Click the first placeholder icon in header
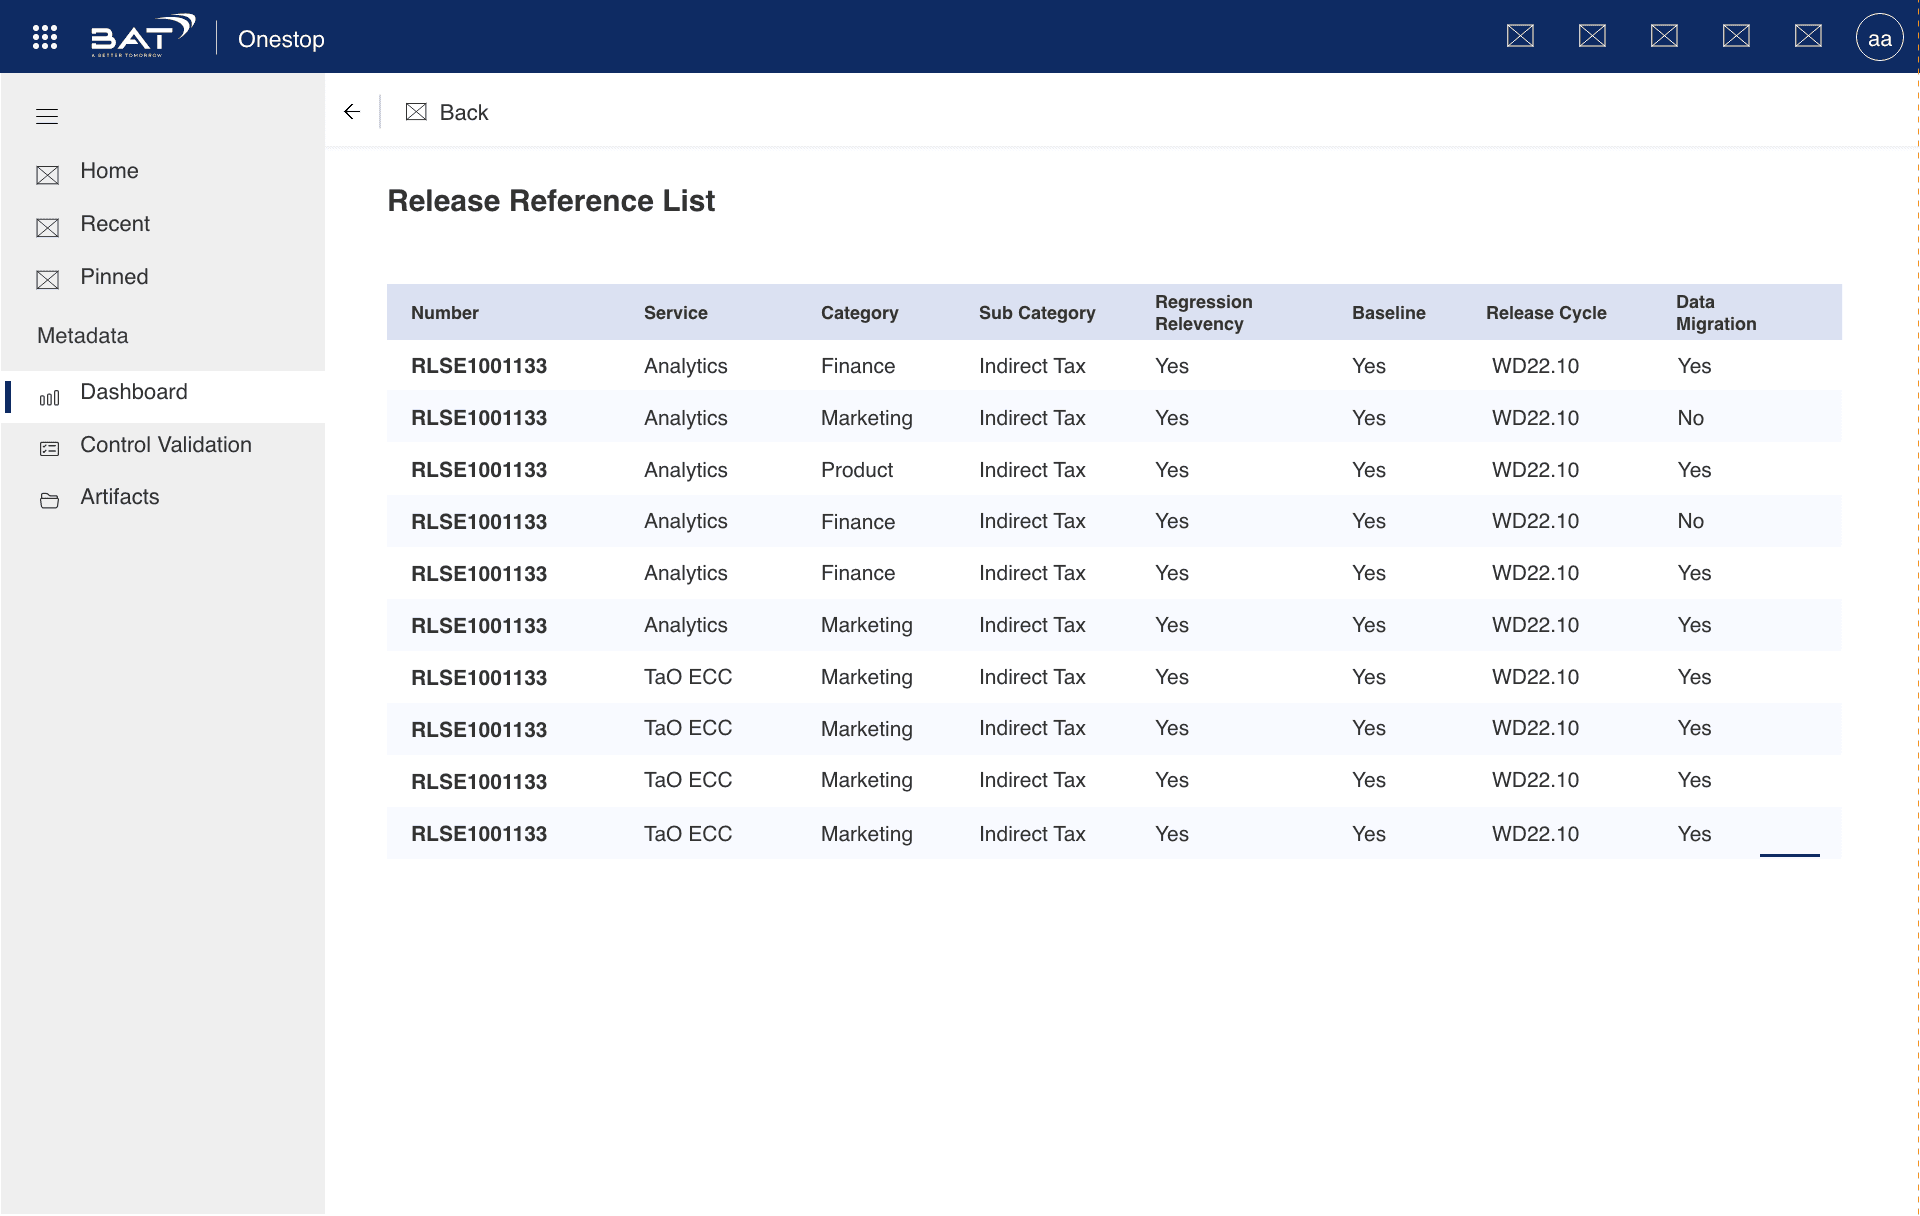The image size is (1920, 1216). pos(1520,37)
